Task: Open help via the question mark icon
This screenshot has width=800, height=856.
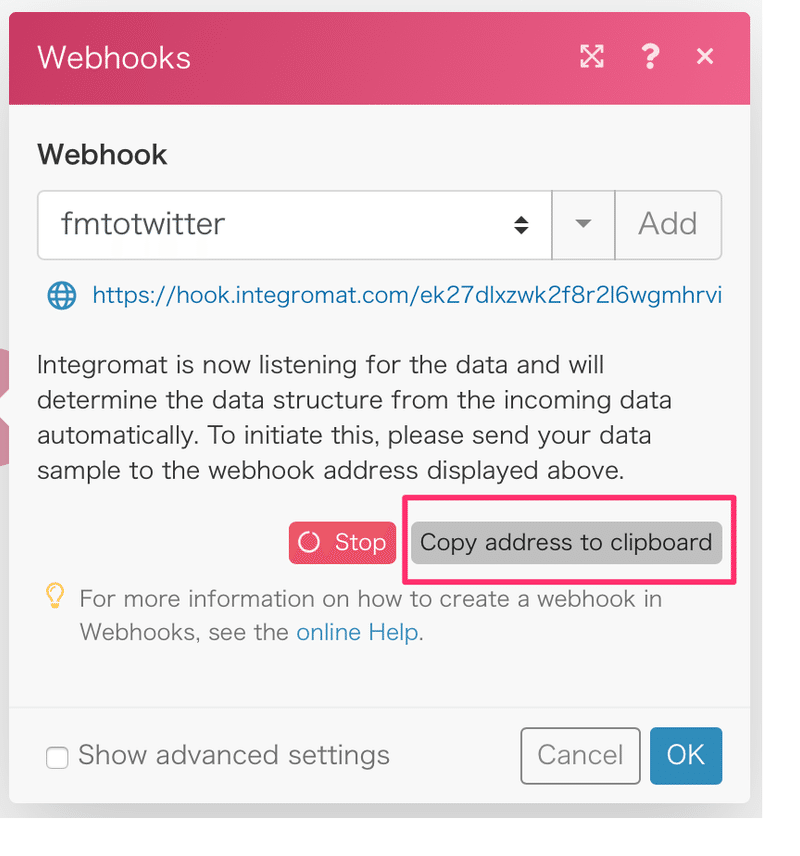Action: (x=650, y=57)
